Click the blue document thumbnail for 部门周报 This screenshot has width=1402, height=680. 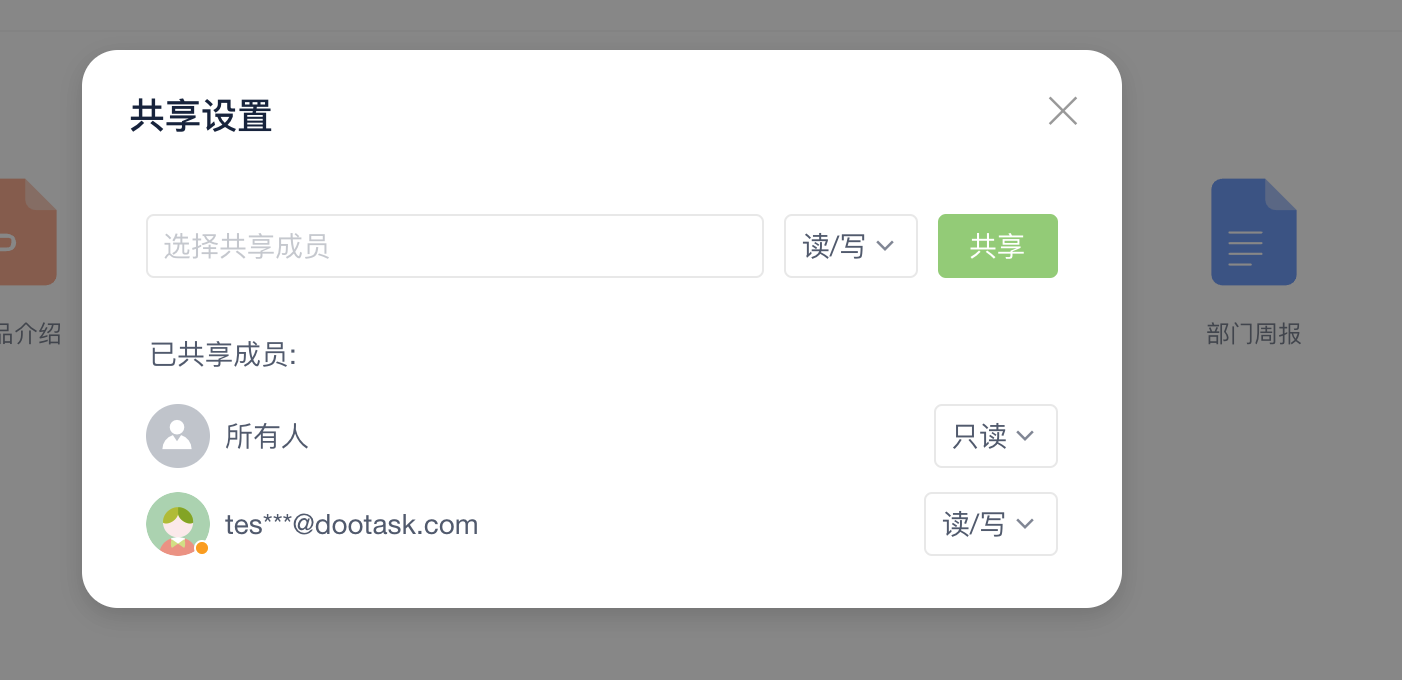pyautogui.click(x=1253, y=232)
